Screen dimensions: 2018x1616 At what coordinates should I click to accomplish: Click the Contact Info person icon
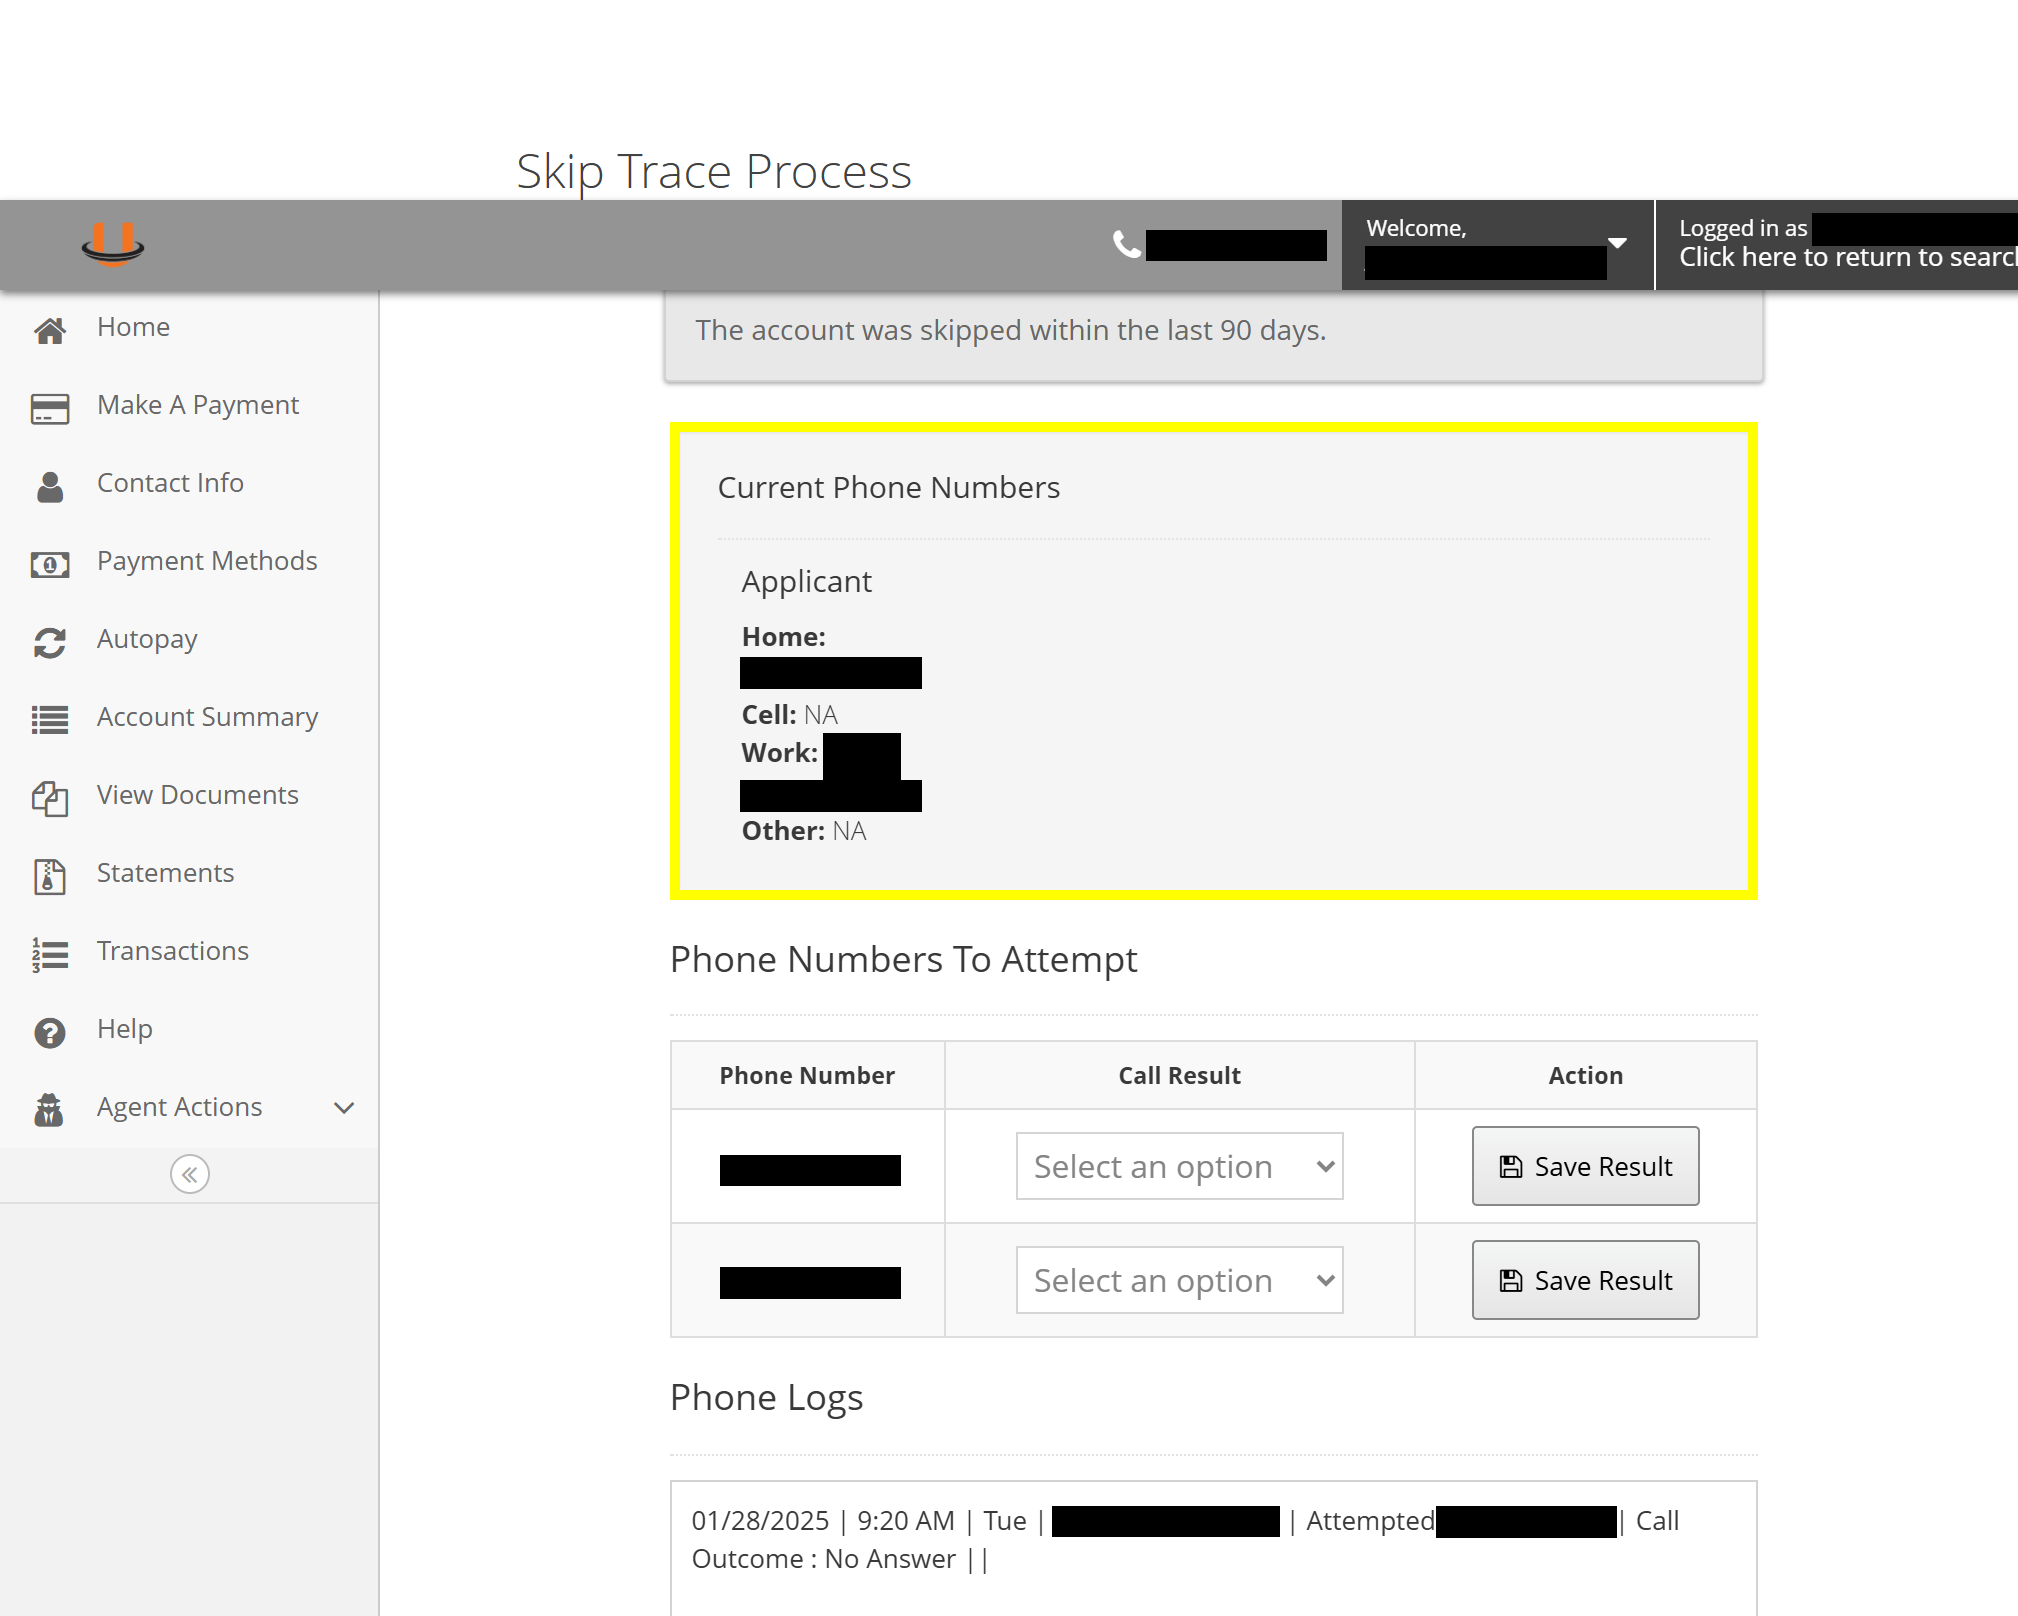[x=50, y=486]
